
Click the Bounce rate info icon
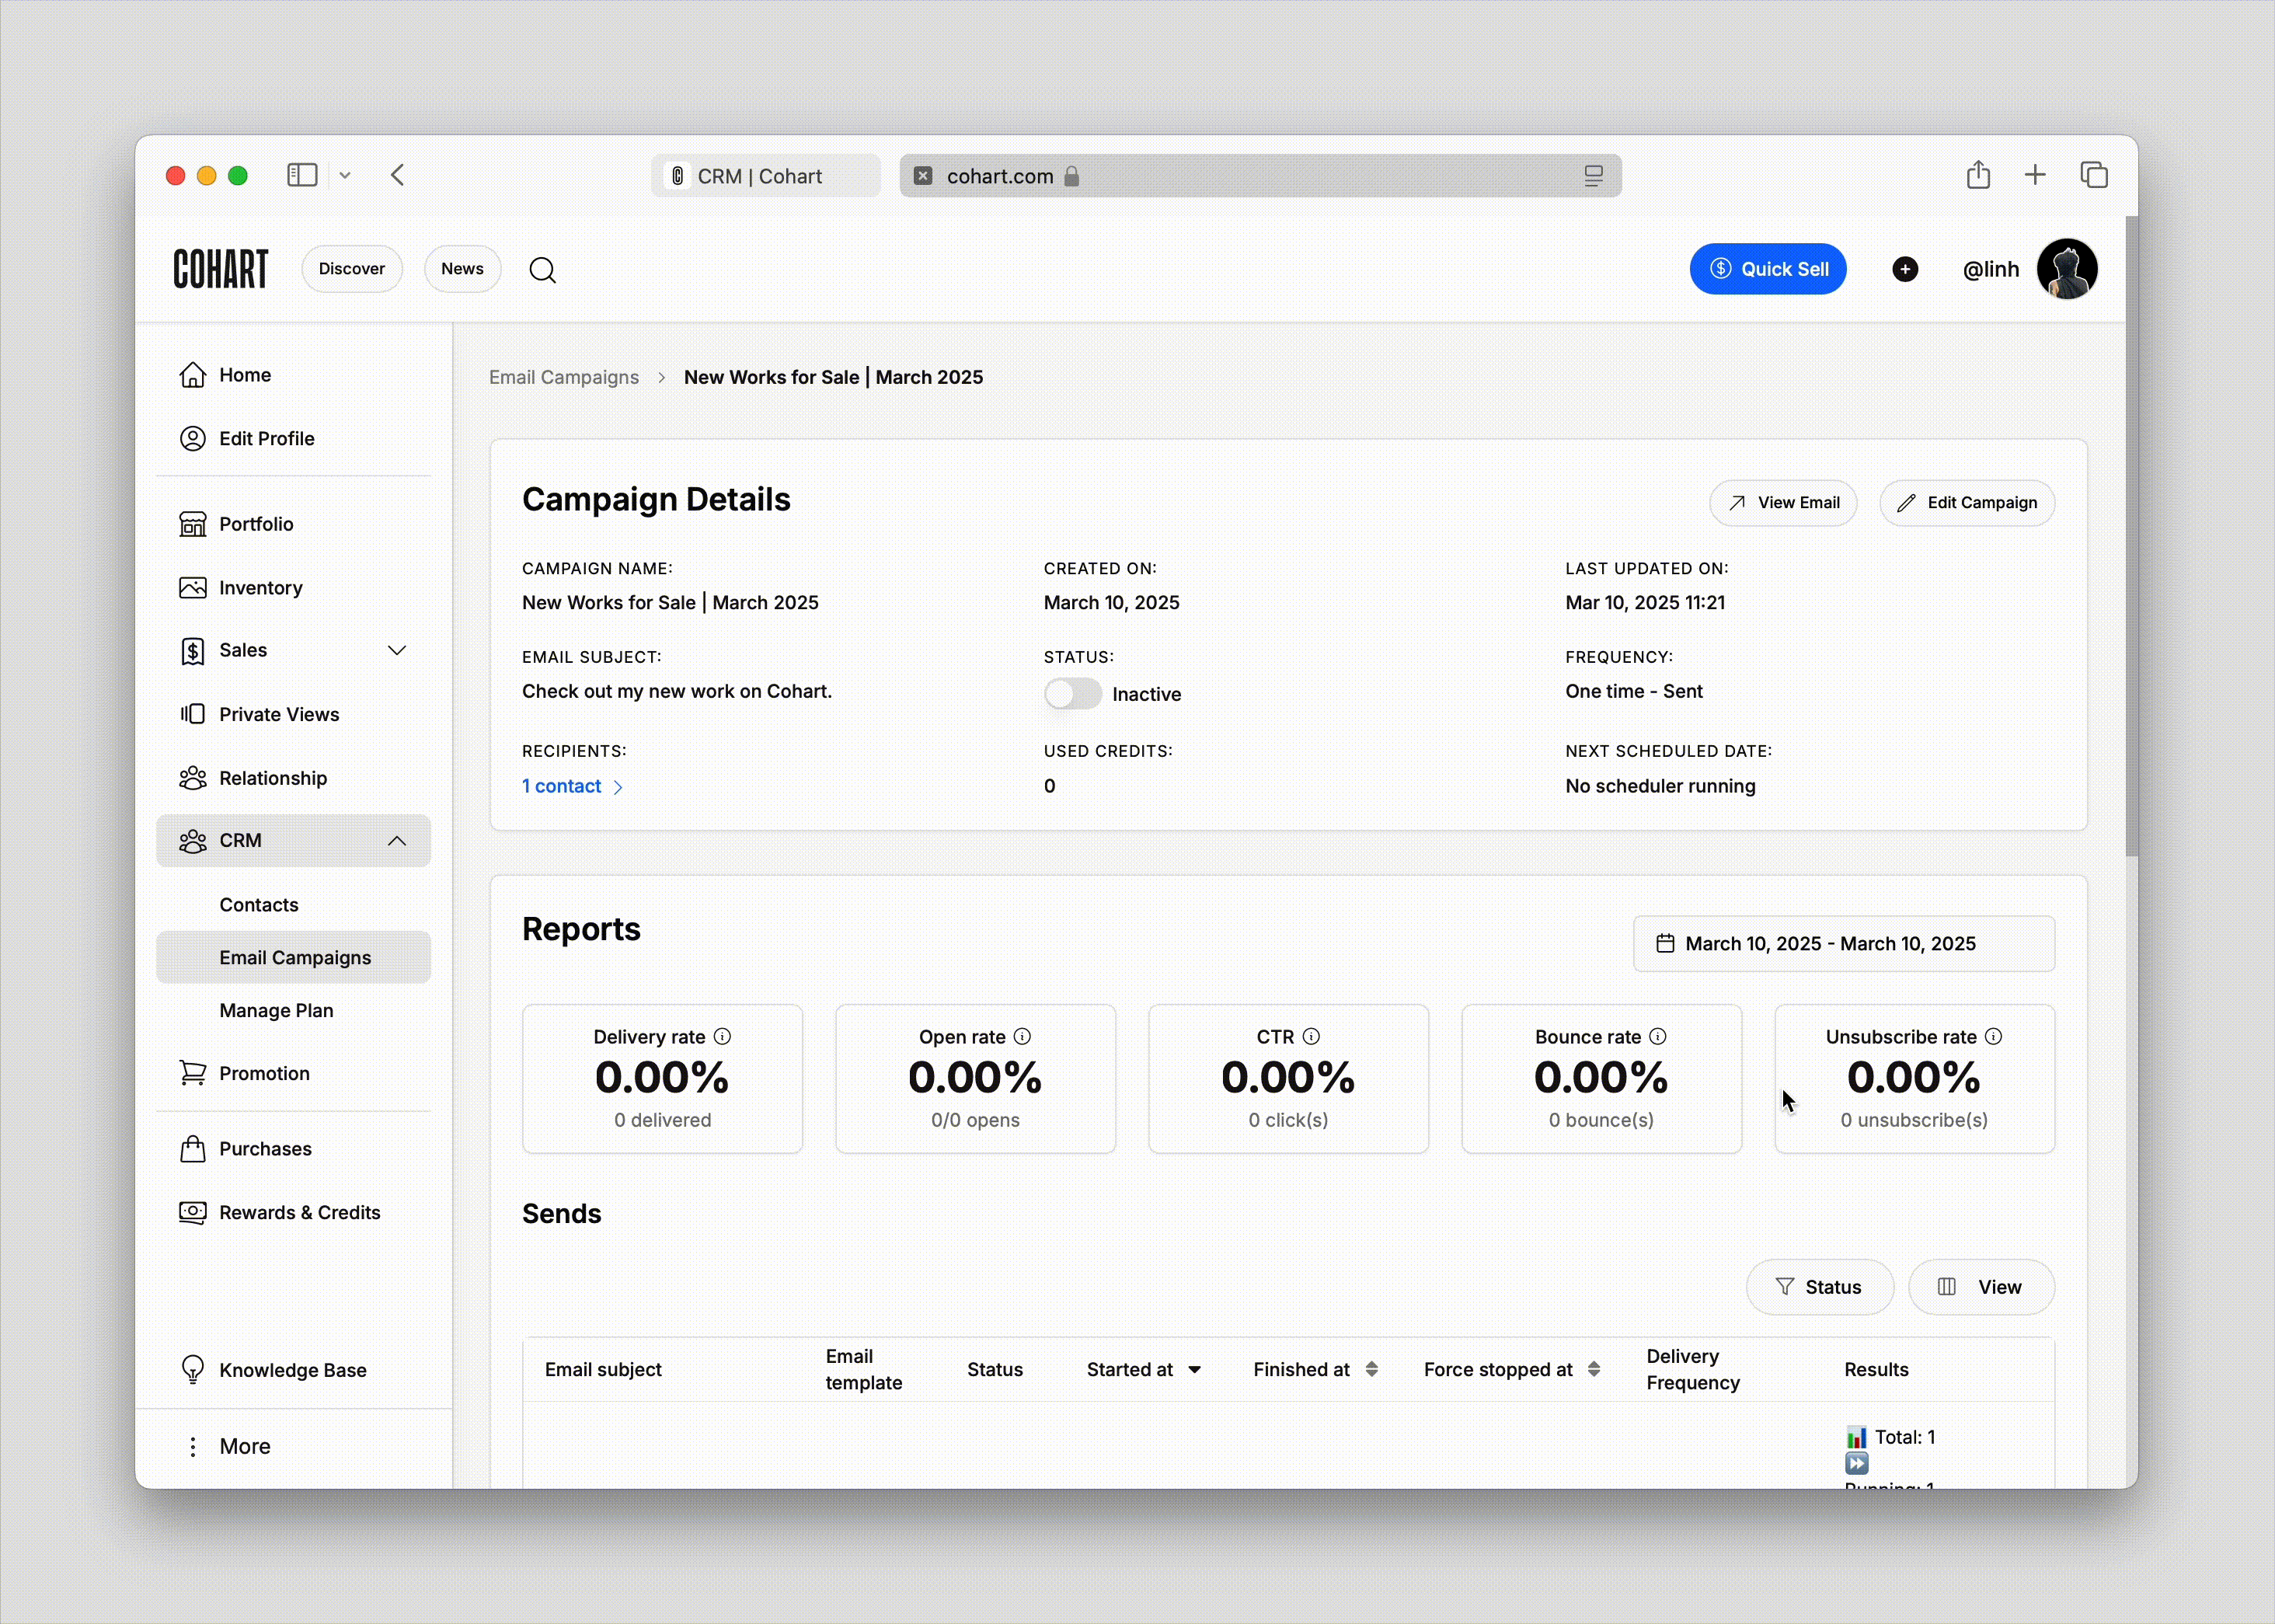click(1658, 1037)
